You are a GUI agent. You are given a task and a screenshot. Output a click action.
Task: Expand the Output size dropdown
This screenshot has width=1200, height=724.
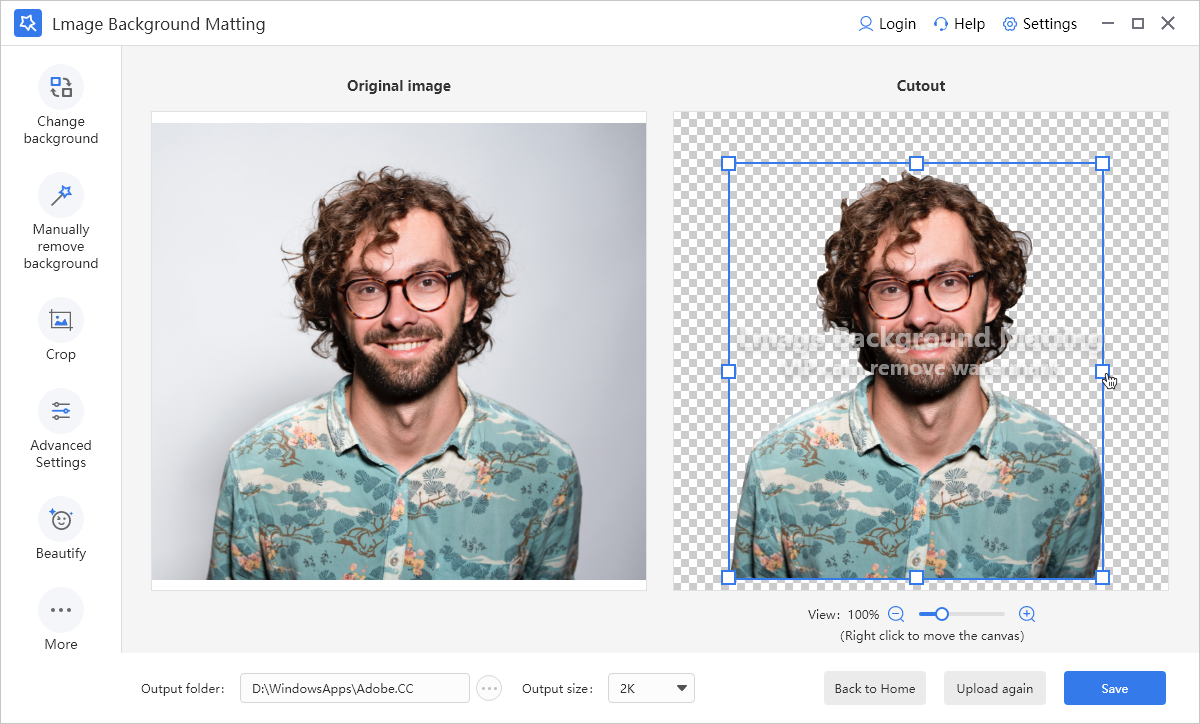click(x=651, y=688)
